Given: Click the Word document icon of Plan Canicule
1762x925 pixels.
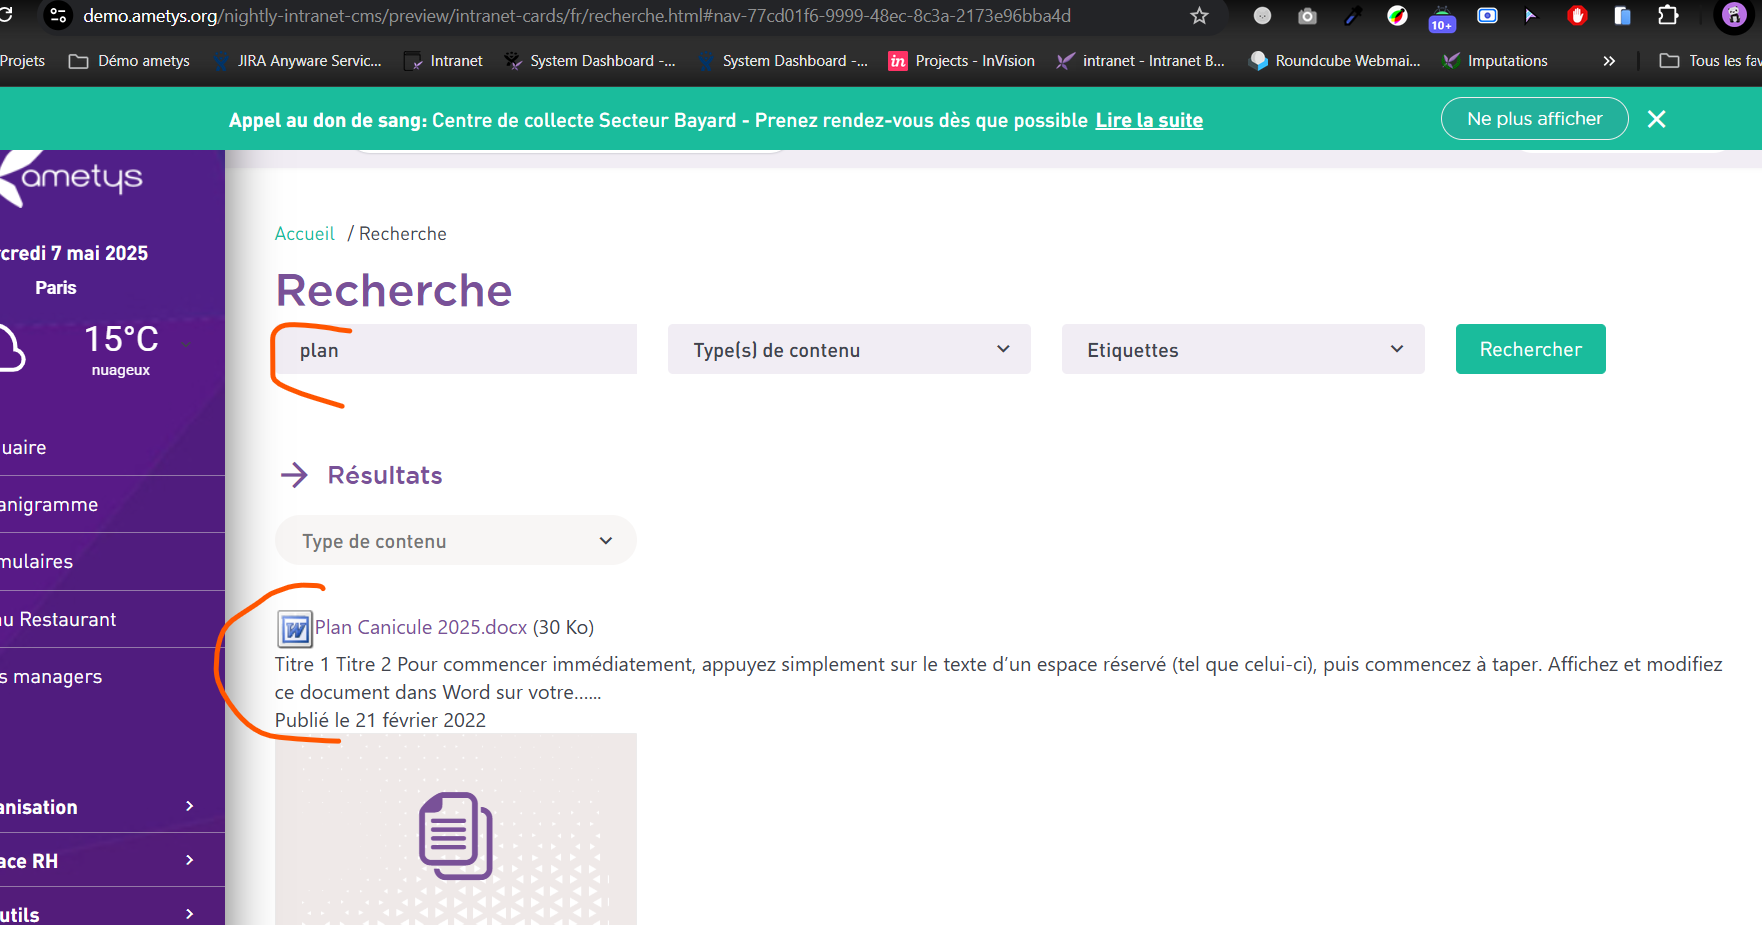Looking at the screenshot, I should 295,629.
